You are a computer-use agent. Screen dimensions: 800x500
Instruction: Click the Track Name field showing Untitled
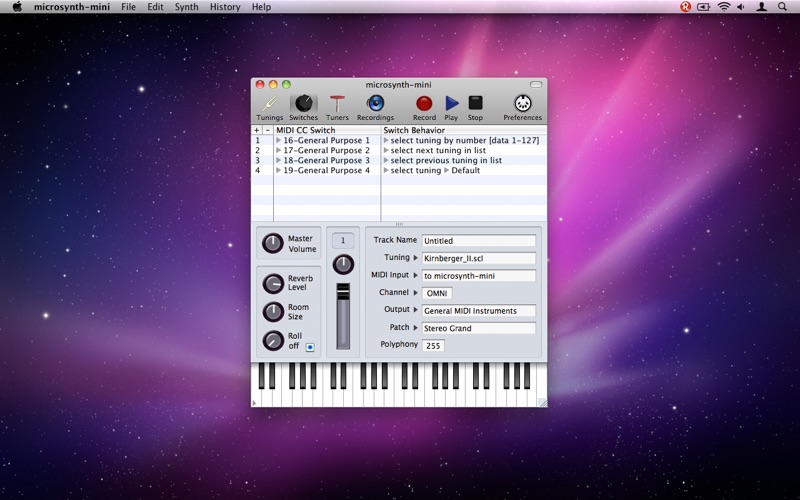coord(479,241)
